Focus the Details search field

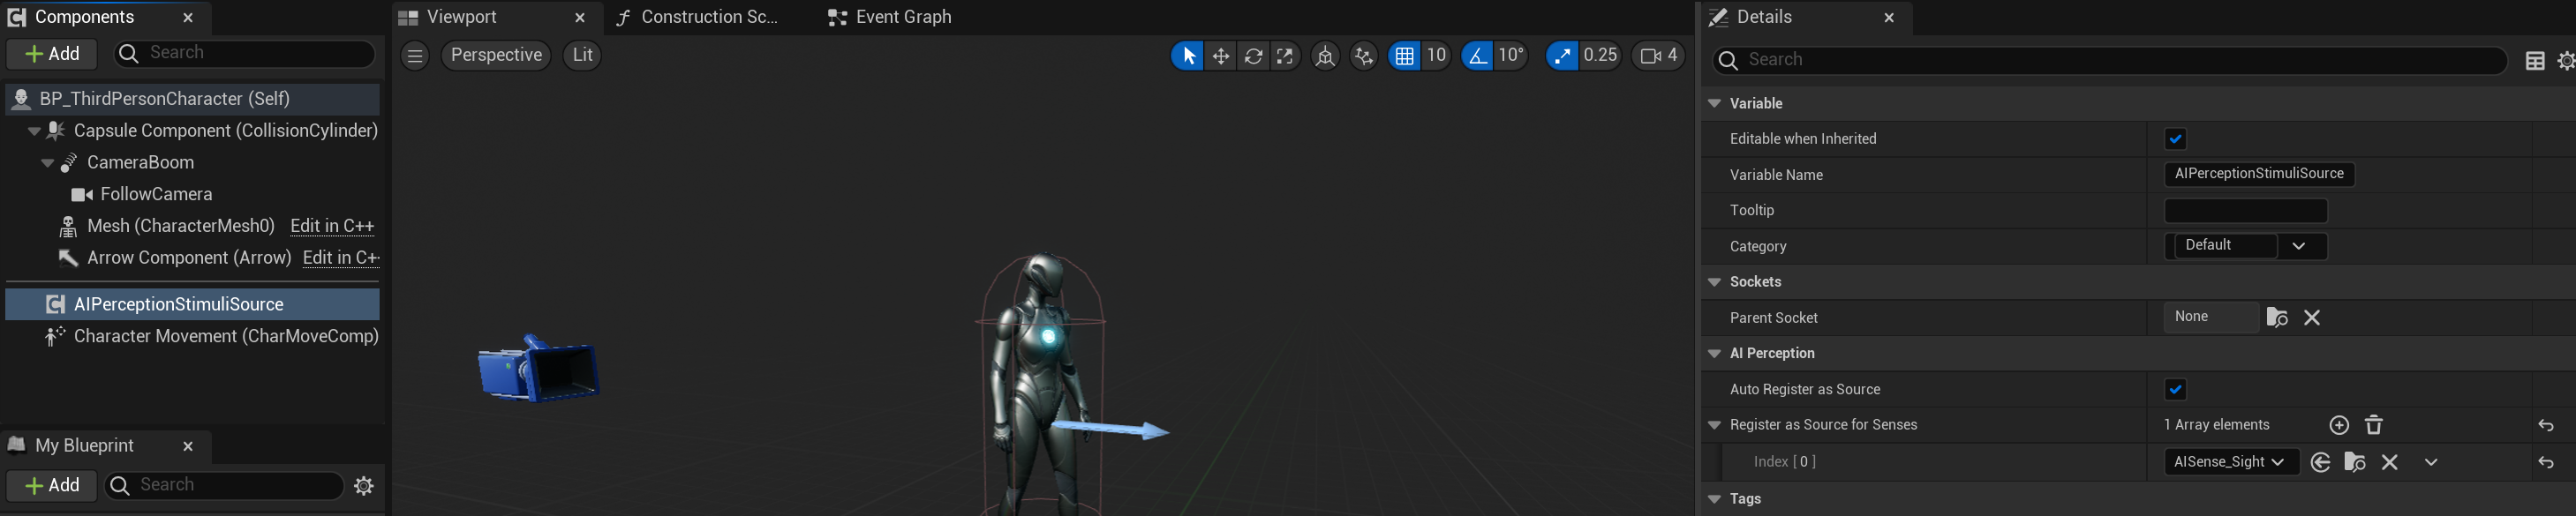2110,60
